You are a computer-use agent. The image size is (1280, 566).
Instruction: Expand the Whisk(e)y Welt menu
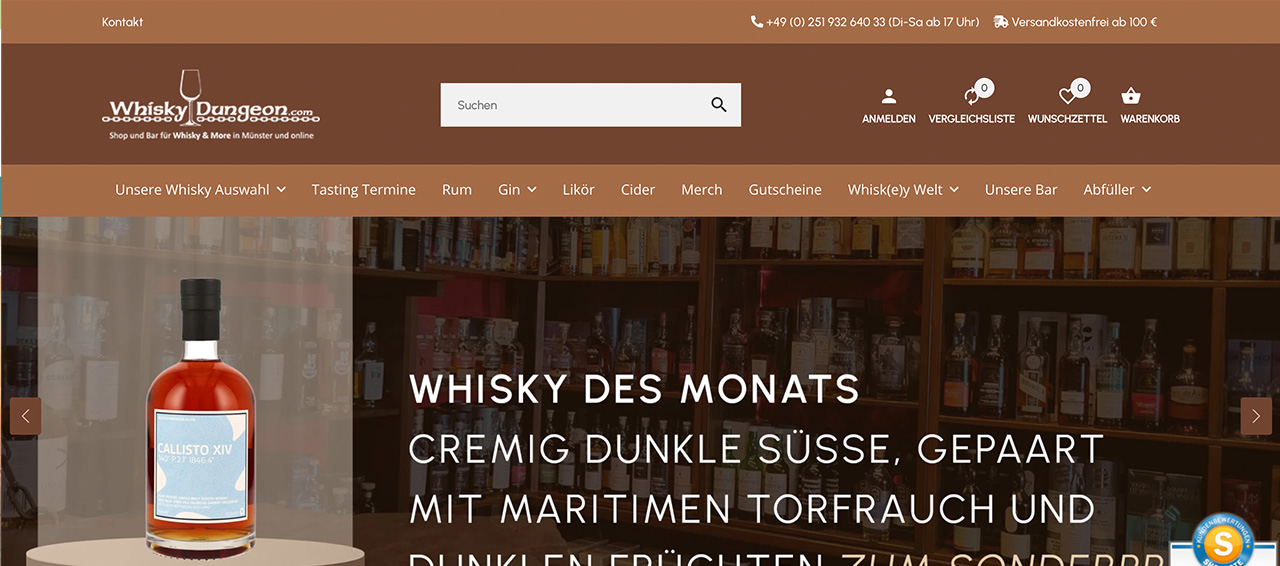click(x=903, y=190)
